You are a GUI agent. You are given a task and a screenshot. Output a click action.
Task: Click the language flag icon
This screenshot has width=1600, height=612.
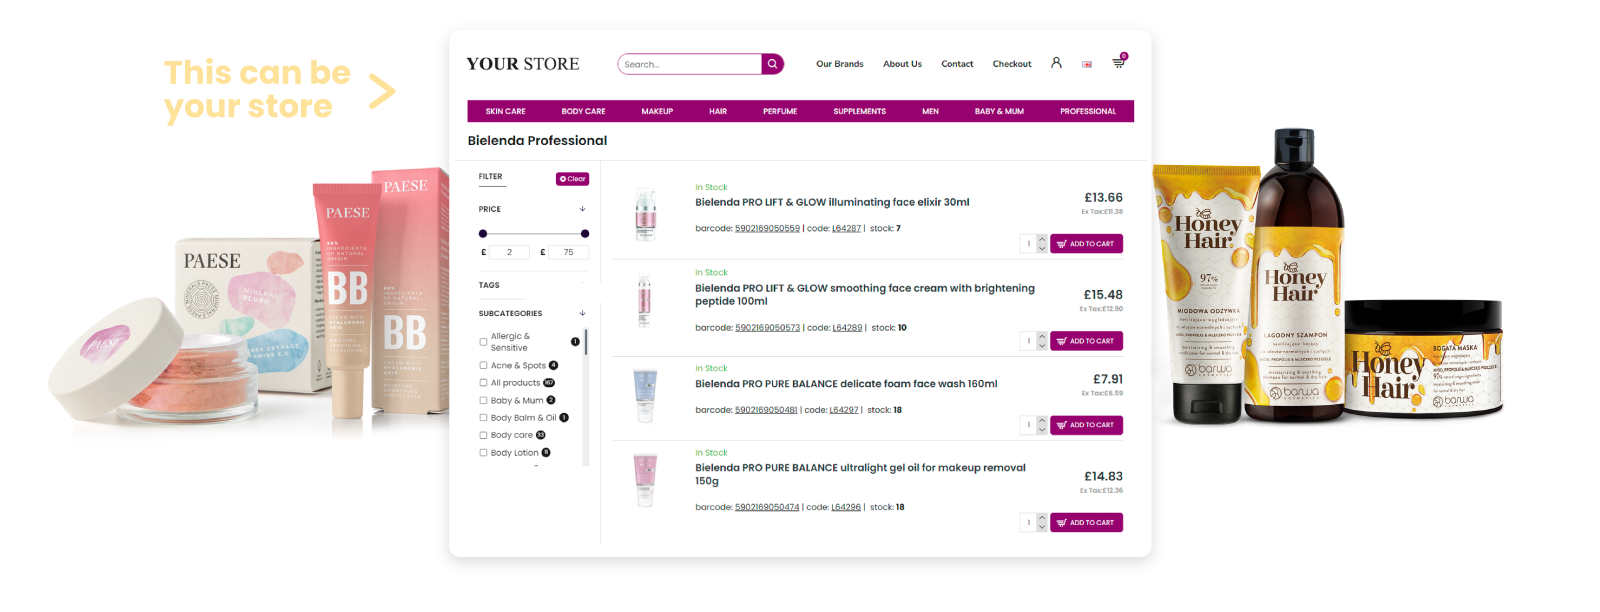click(x=1087, y=64)
